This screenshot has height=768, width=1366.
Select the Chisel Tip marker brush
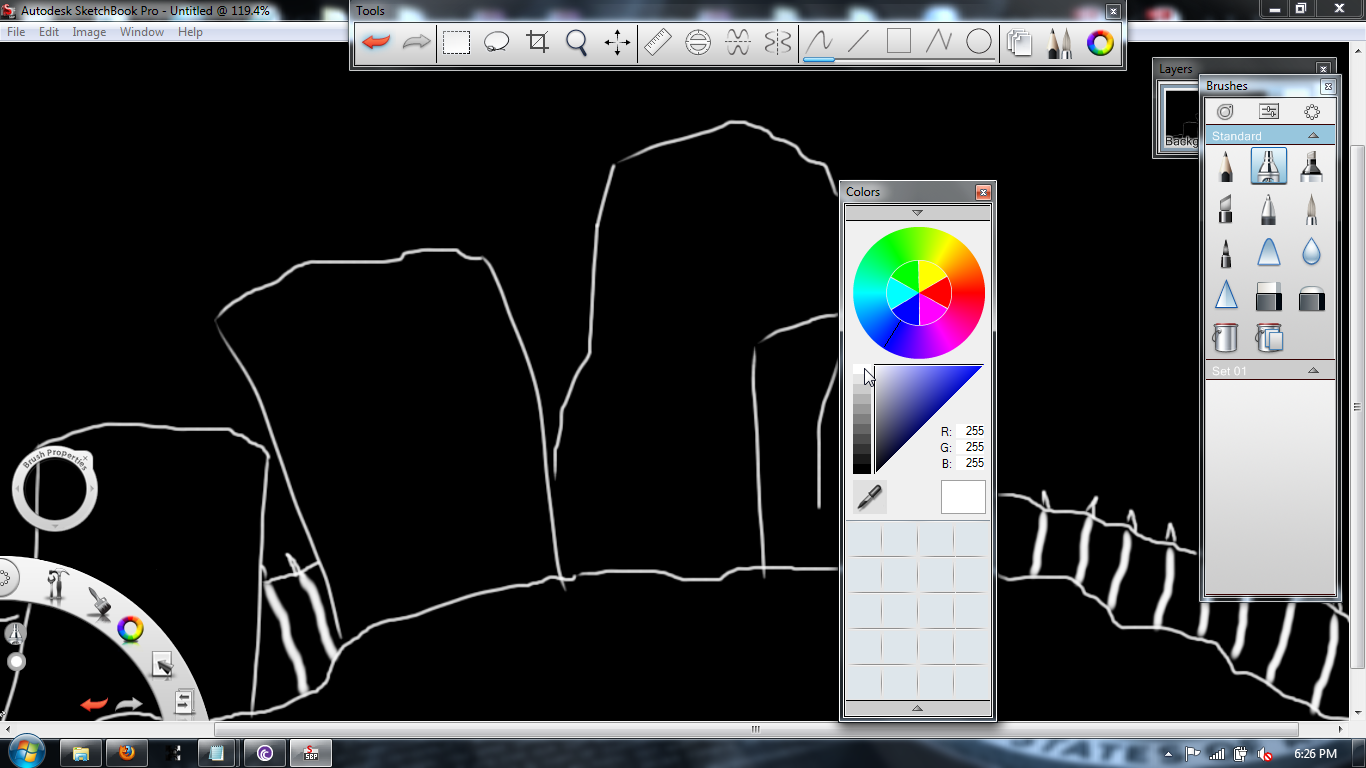(x=1226, y=209)
